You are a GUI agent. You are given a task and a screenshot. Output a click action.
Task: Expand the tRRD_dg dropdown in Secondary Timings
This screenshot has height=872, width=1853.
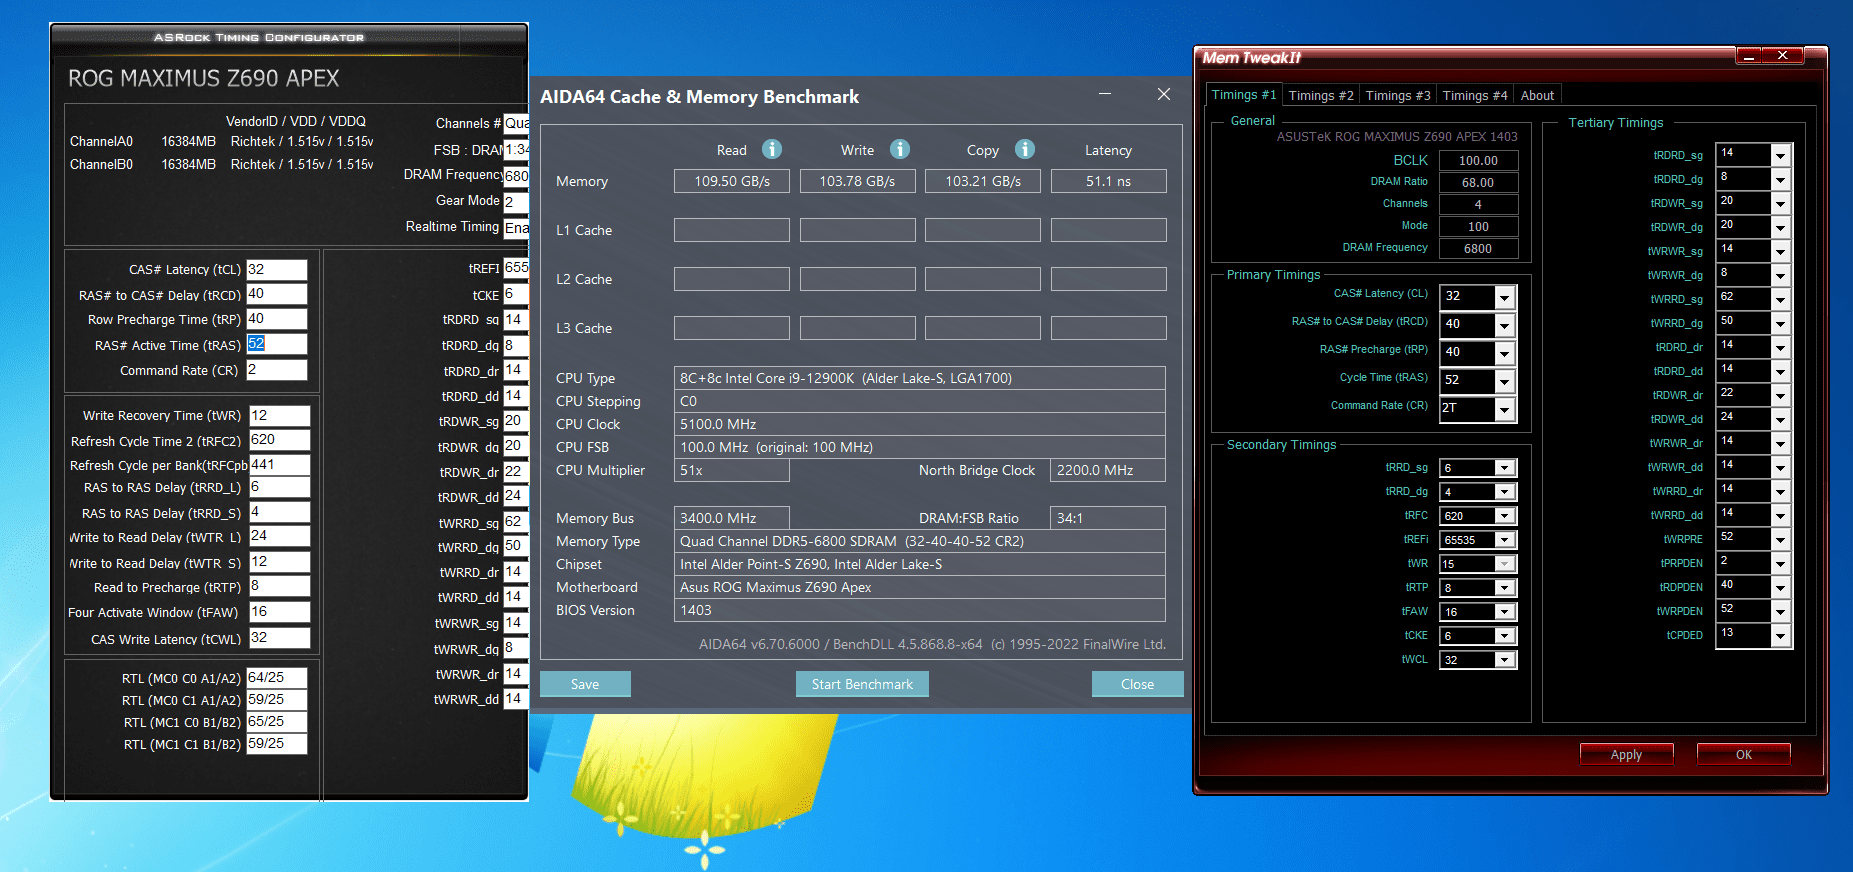click(x=1504, y=492)
